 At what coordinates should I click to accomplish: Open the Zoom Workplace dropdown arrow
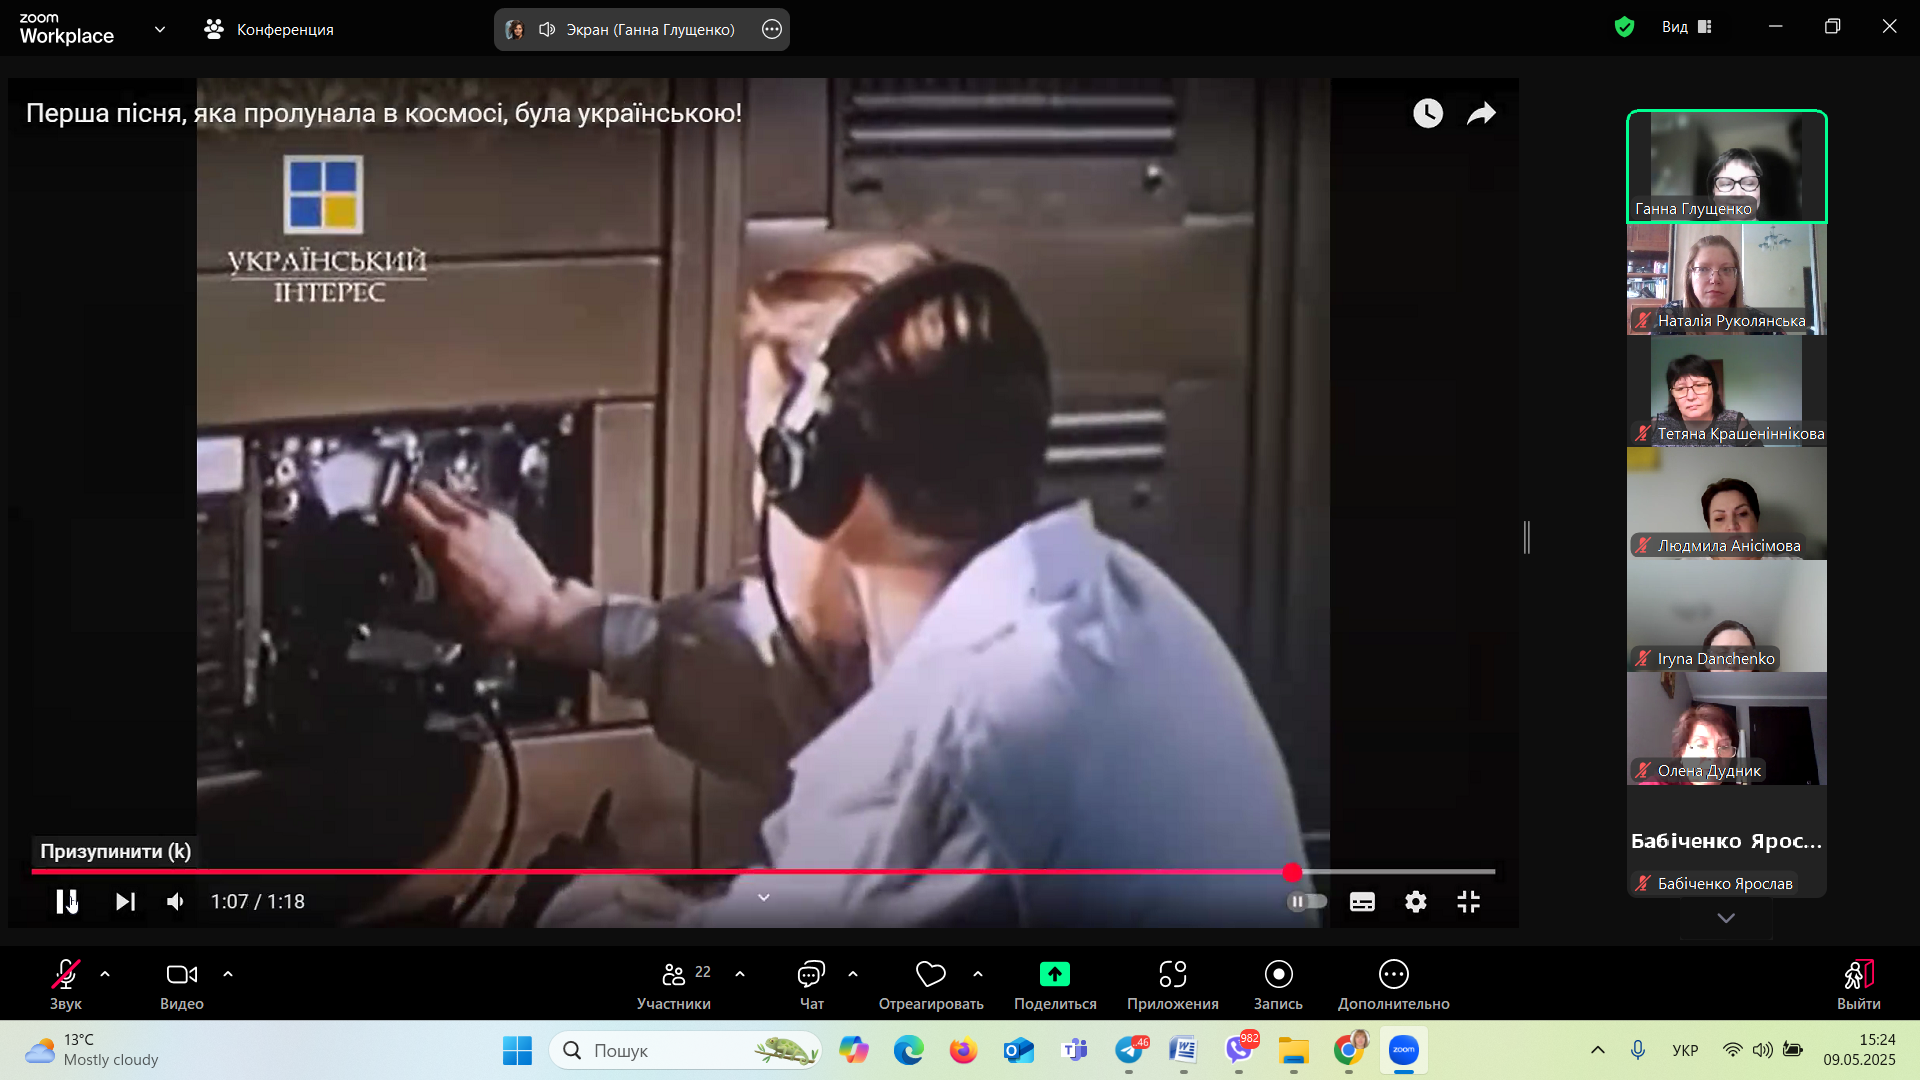click(x=160, y=29)
